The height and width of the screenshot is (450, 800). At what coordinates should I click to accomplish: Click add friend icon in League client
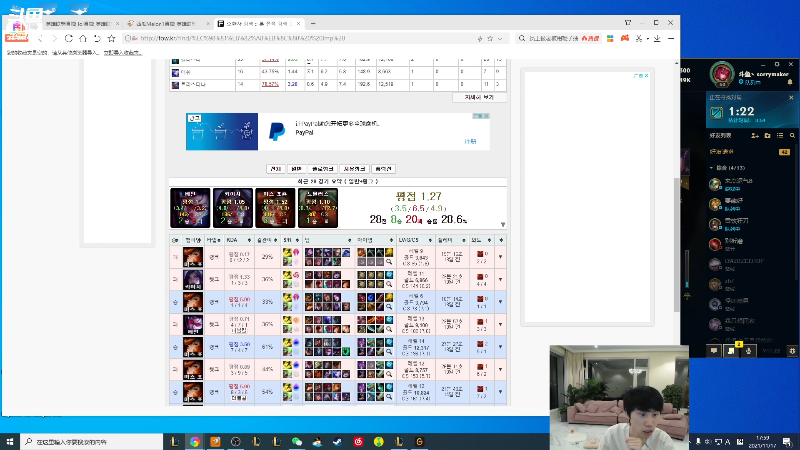pyautogui.click(x=755, y=136)
